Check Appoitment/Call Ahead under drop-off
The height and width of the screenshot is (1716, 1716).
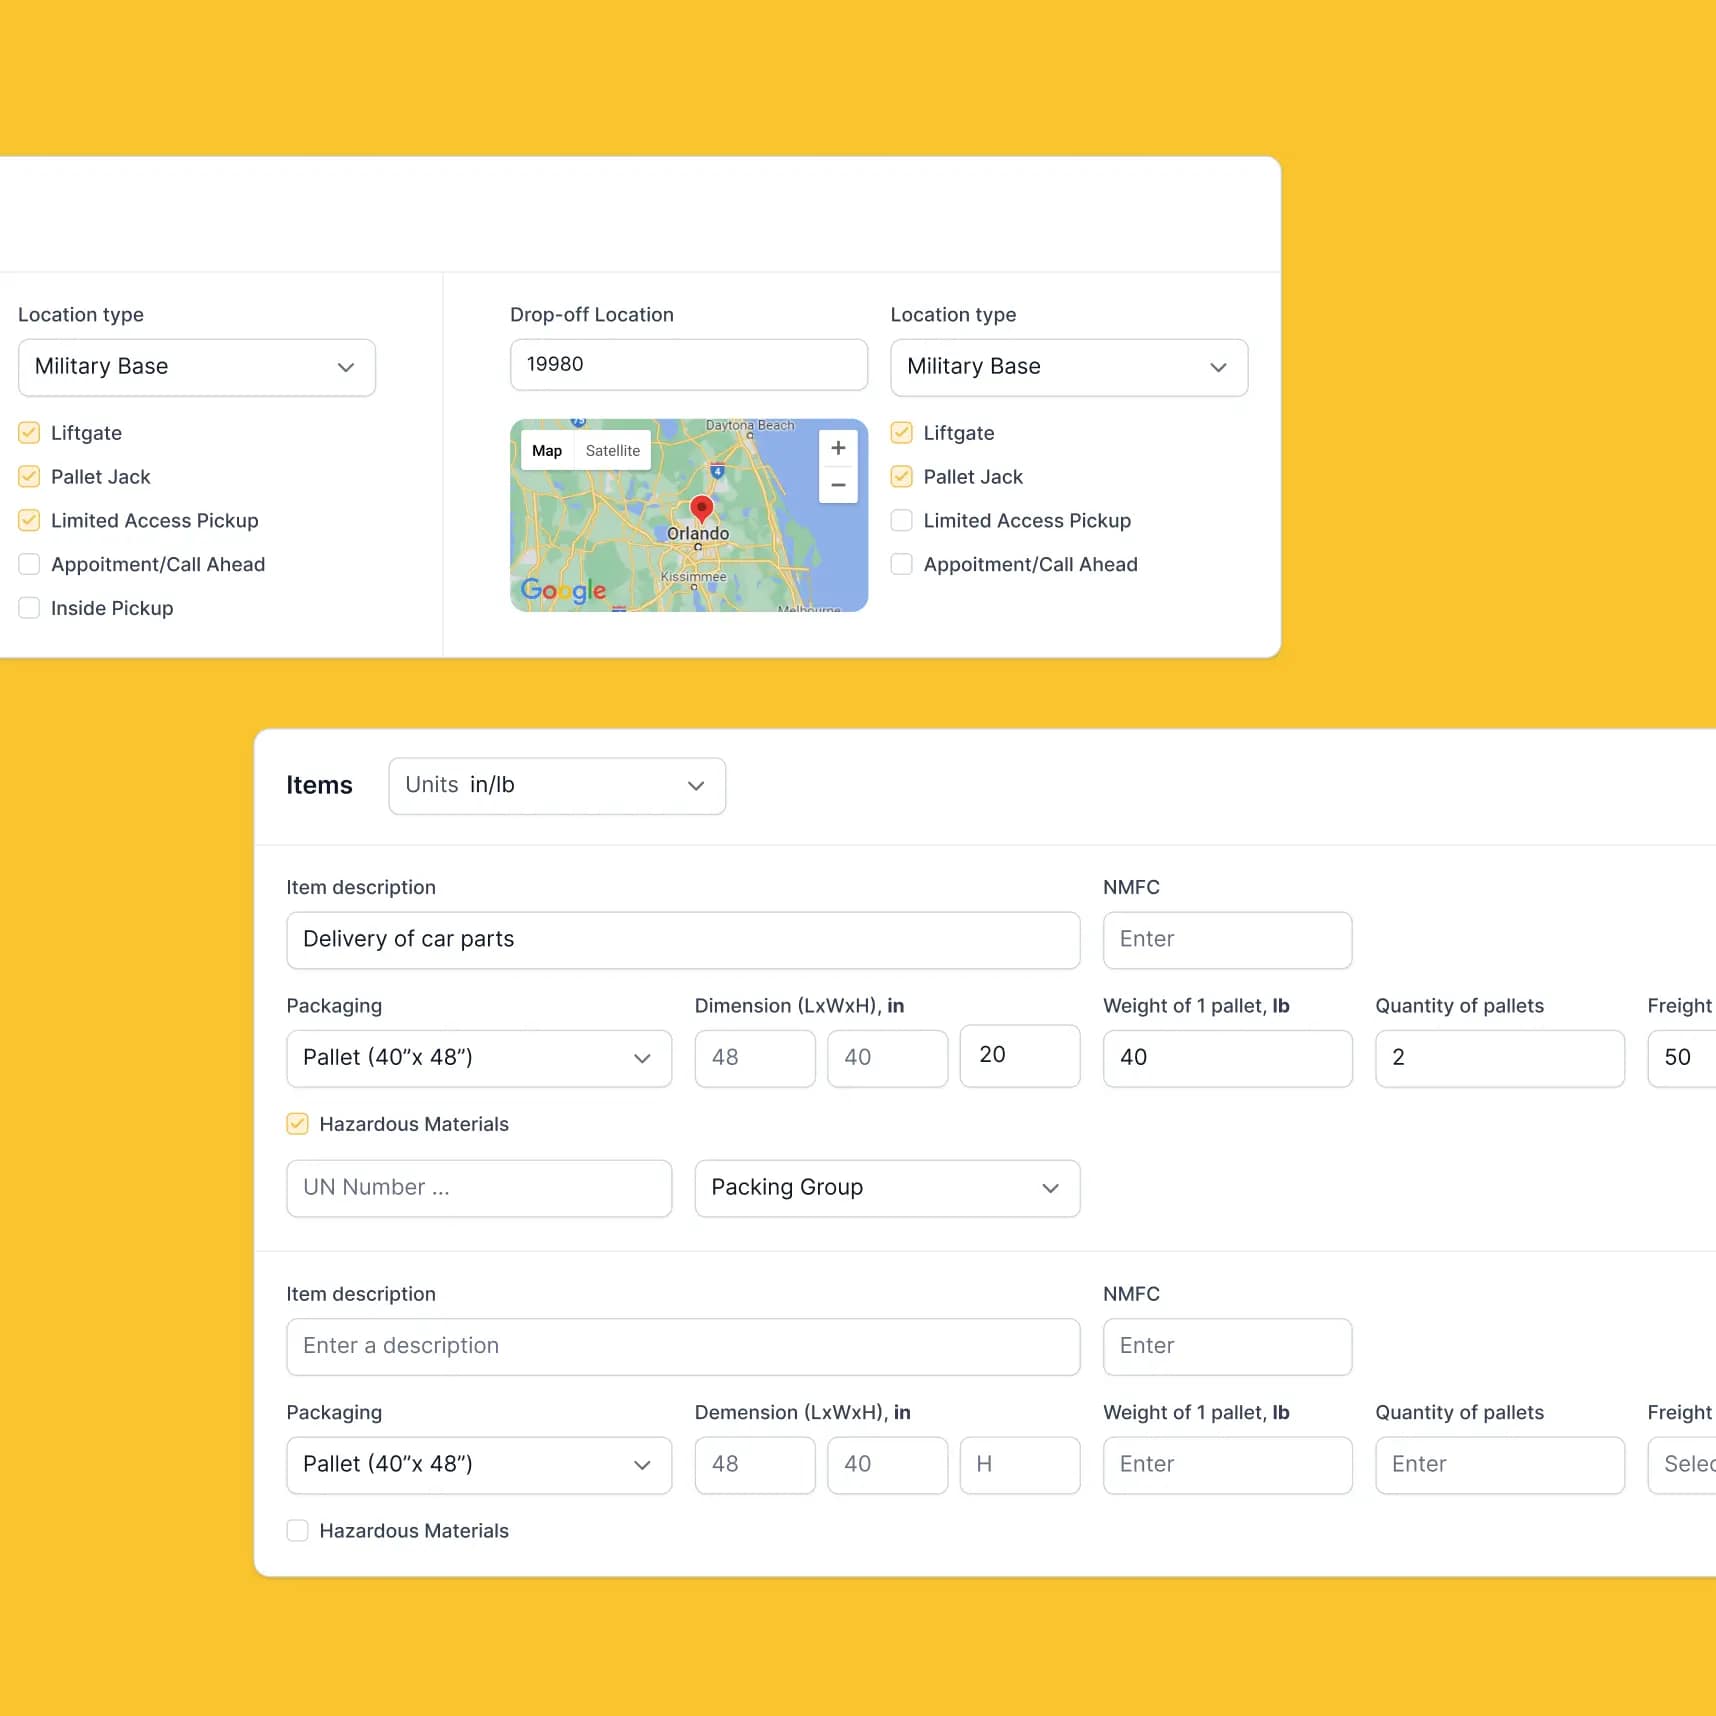point(902,564)
